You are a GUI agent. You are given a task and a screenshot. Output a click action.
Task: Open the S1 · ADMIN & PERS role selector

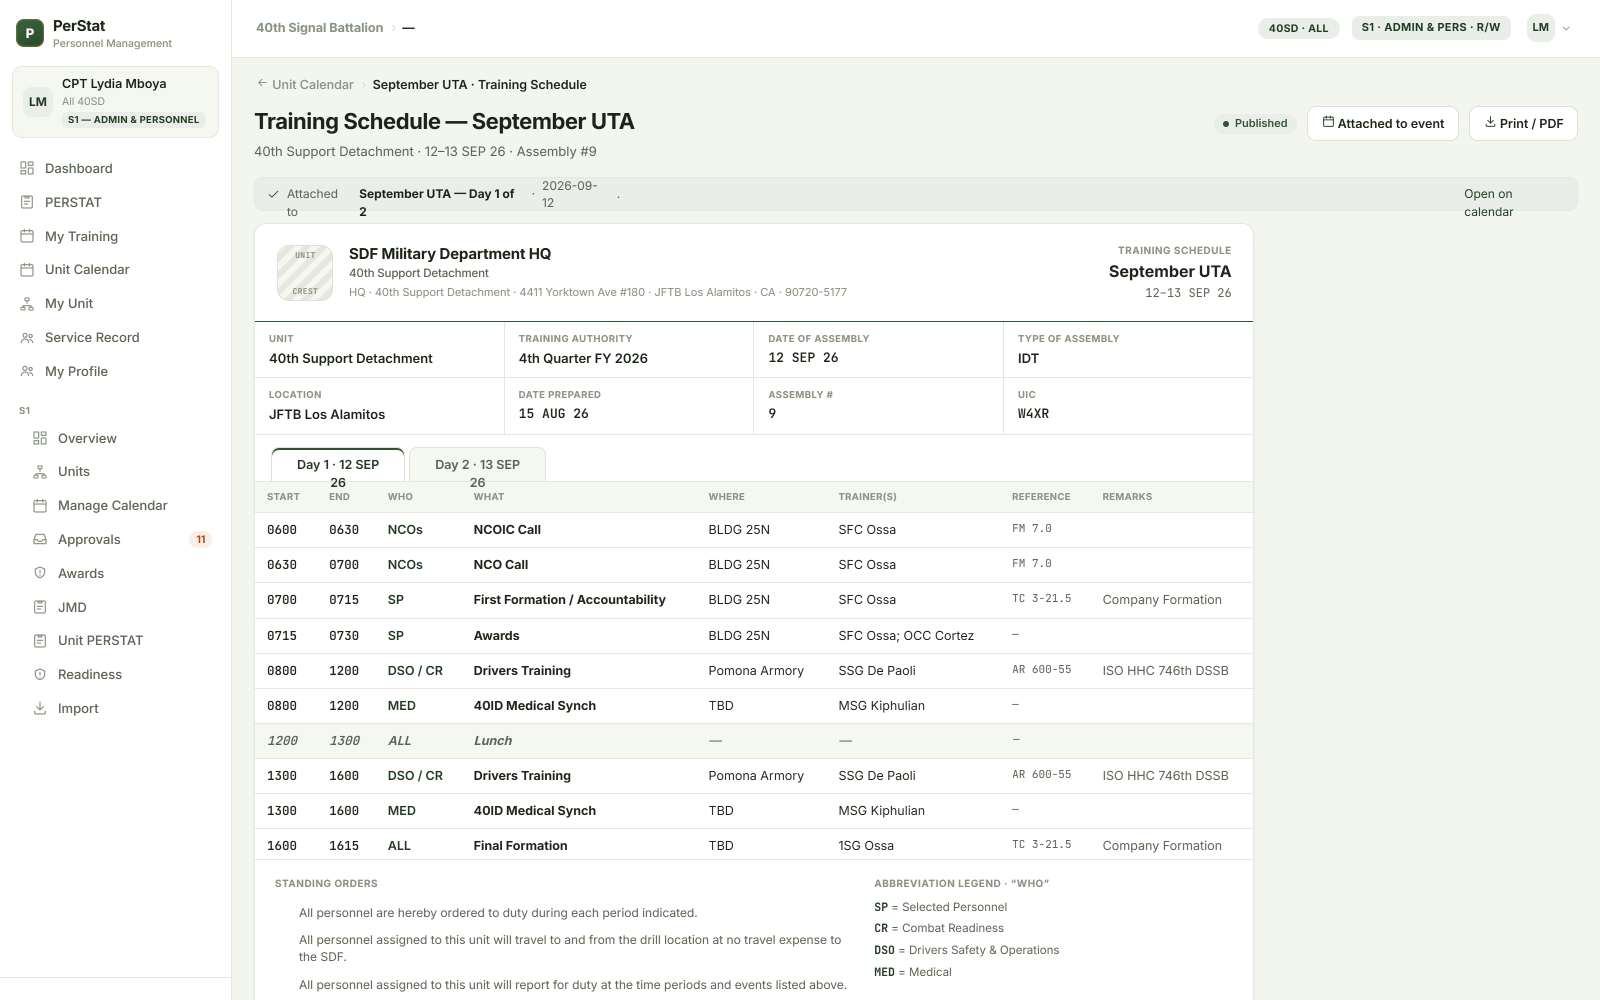coord(1430,27)
